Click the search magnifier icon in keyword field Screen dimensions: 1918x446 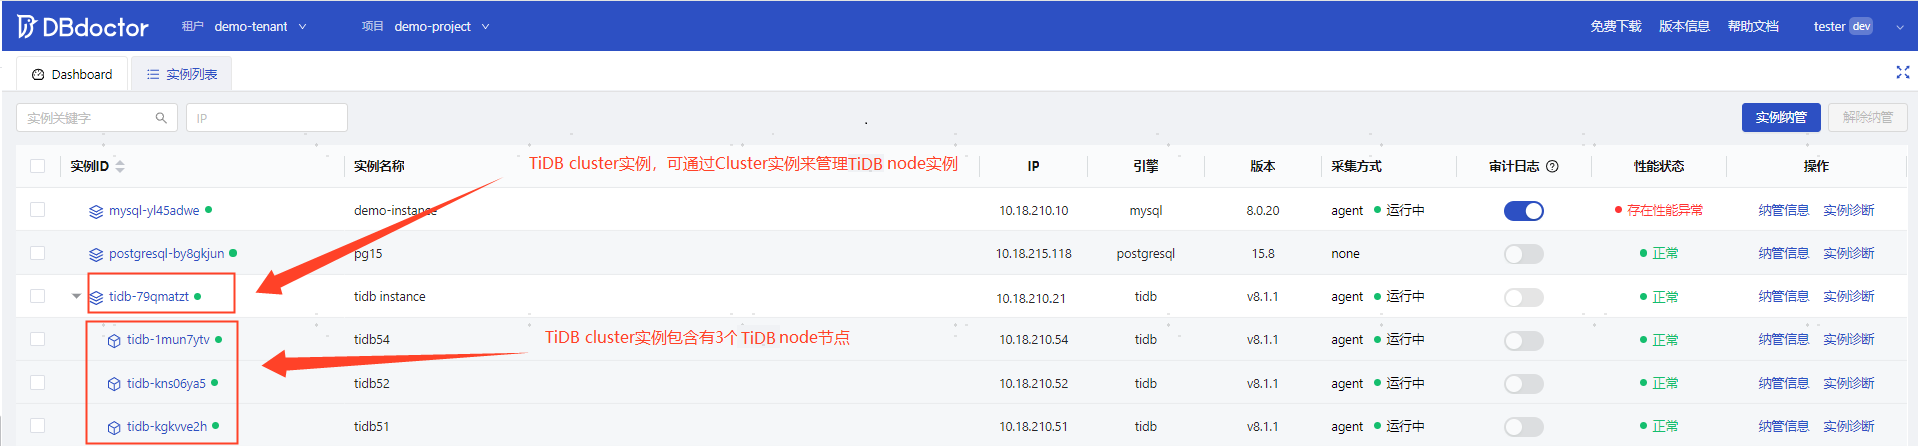click(x=161, y=118)
